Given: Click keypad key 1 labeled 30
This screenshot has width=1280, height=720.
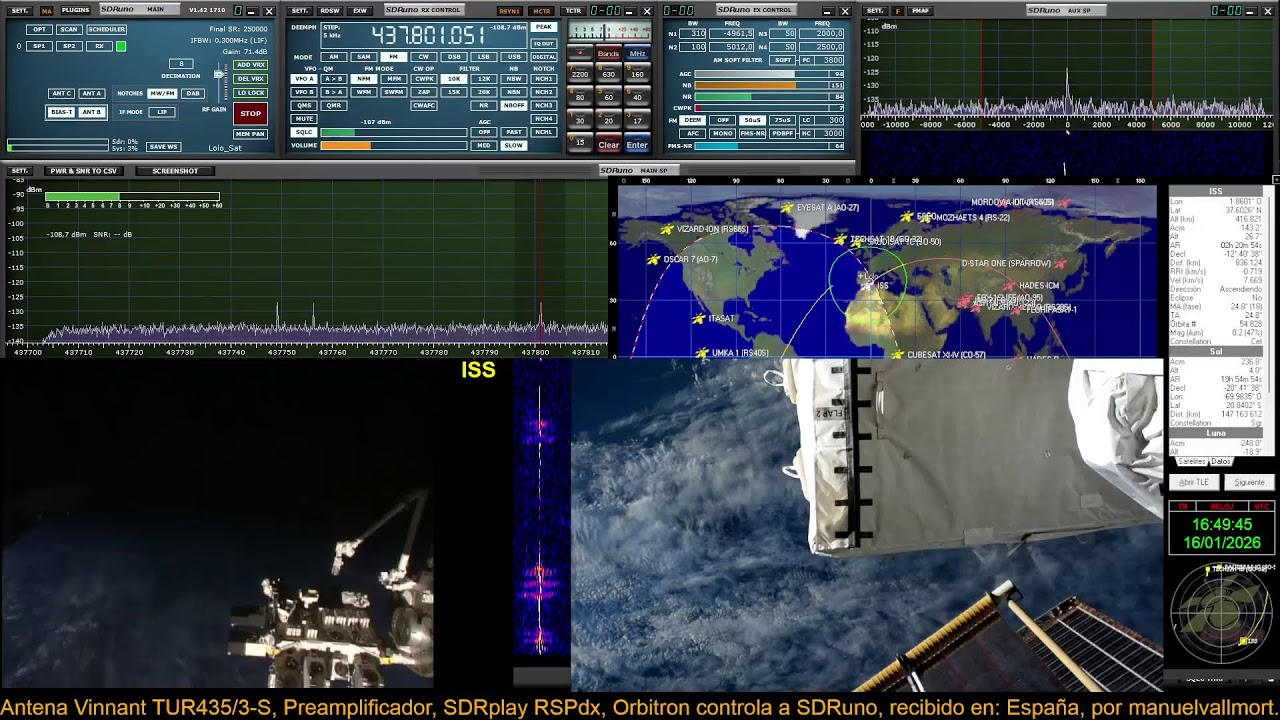Looking at the screenshot, I should (x=579, y=120).
